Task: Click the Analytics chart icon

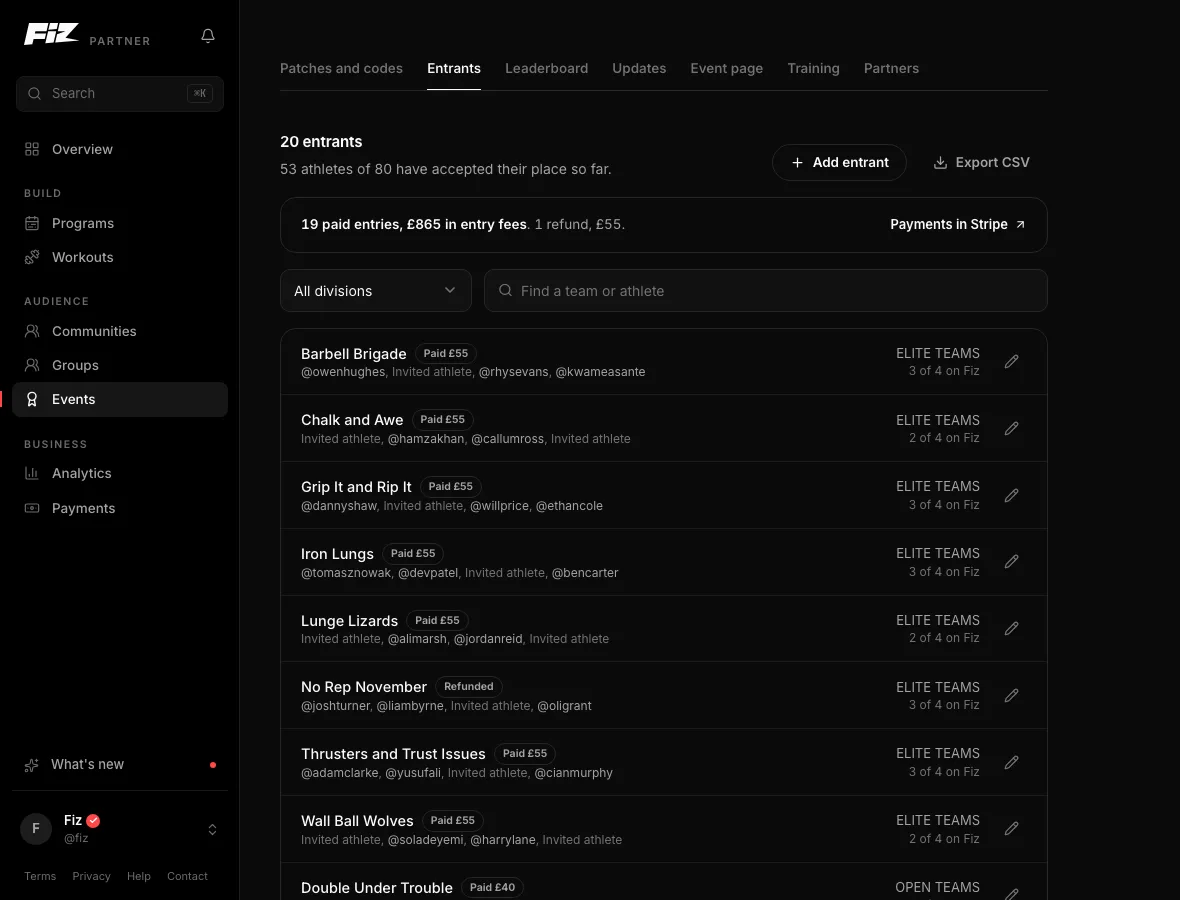Action: click(32, 473)
